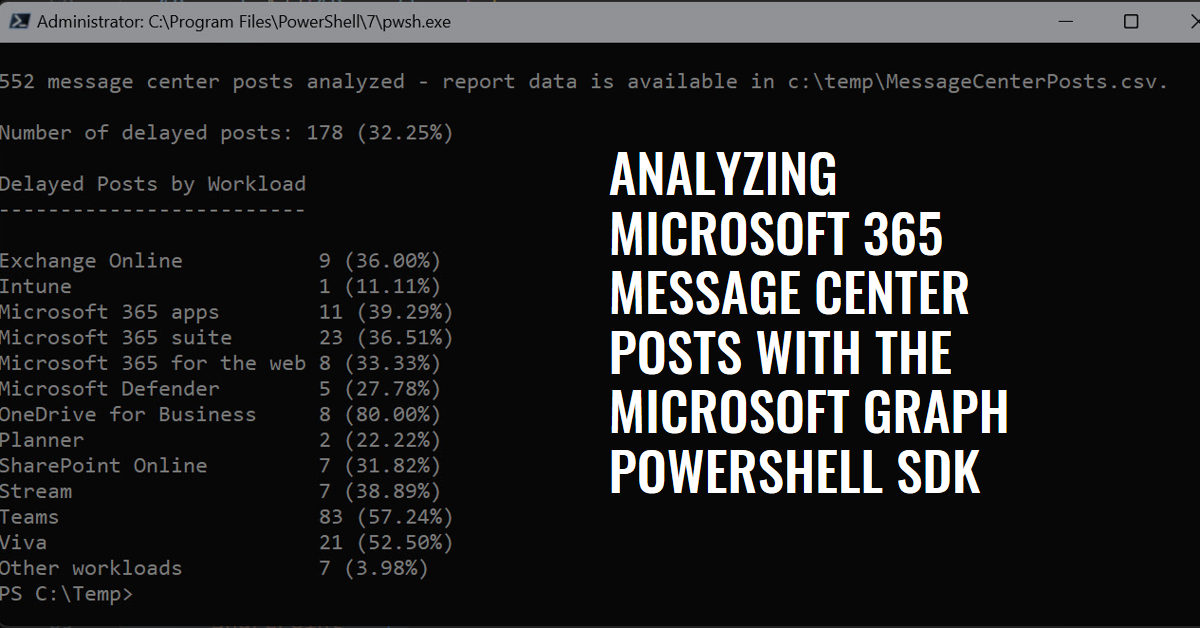Click the Exchange Online row
The width and height of the screenshot is (1200, 628).
coord(220,261)
